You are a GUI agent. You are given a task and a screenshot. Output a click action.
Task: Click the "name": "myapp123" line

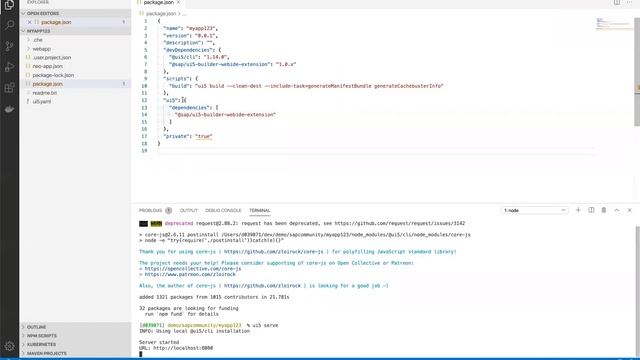point(190,28)
